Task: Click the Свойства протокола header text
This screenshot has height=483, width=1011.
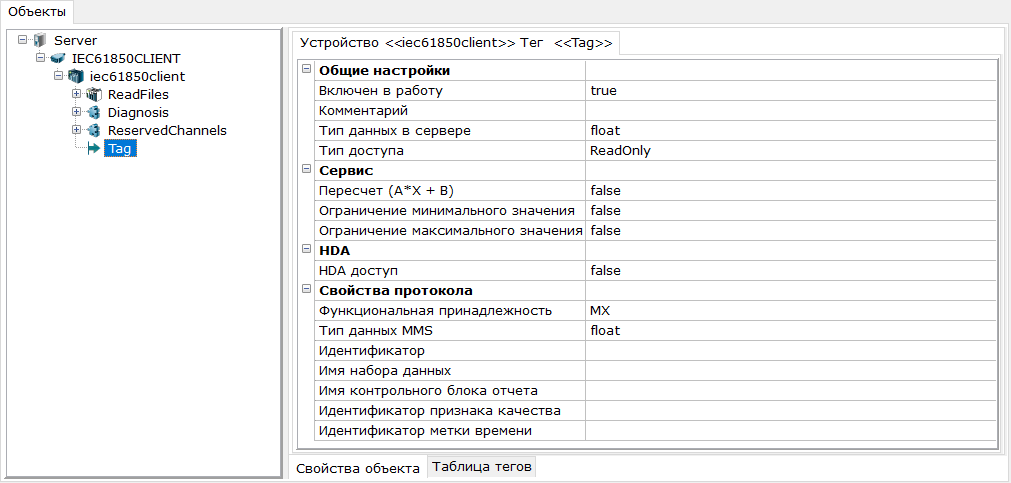Action: coord(397,291)
